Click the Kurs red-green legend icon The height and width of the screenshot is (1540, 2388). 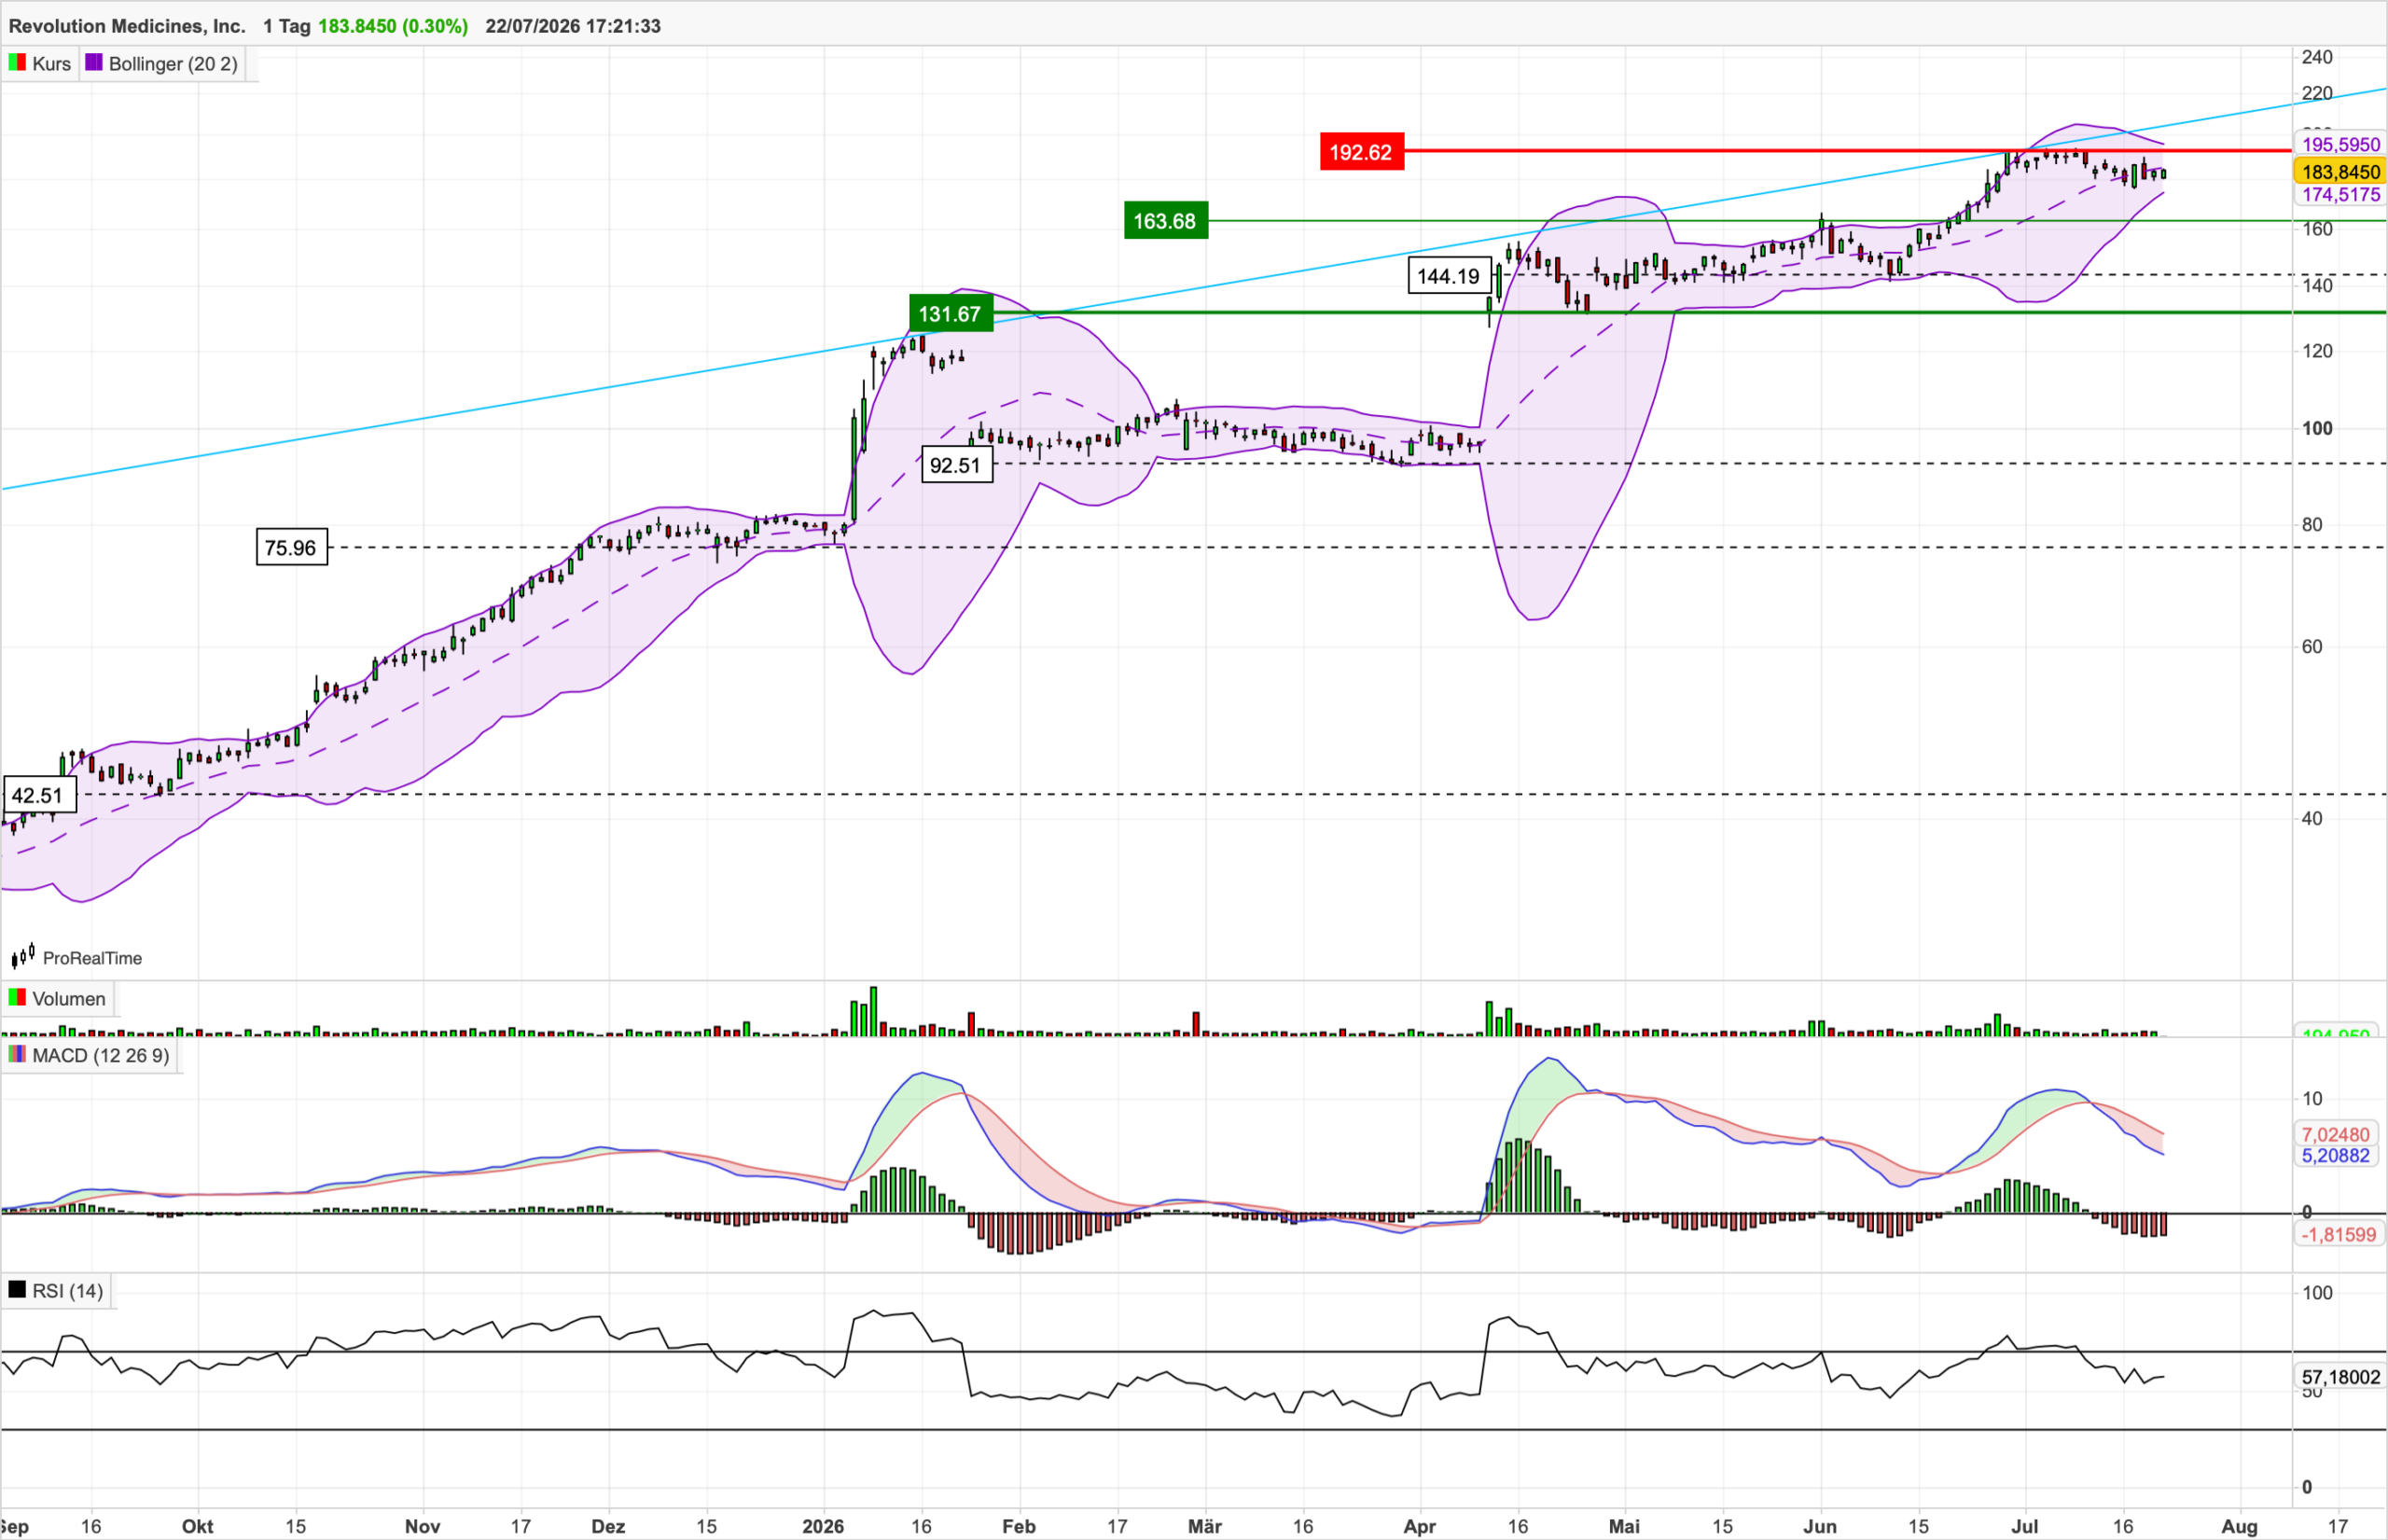(x=17, y=63)
